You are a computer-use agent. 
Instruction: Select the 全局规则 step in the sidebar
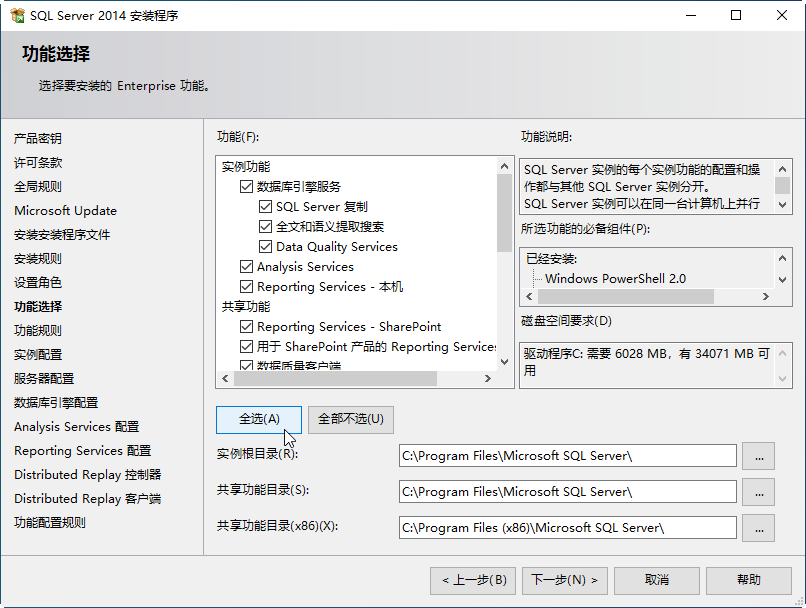pos(38,187)
